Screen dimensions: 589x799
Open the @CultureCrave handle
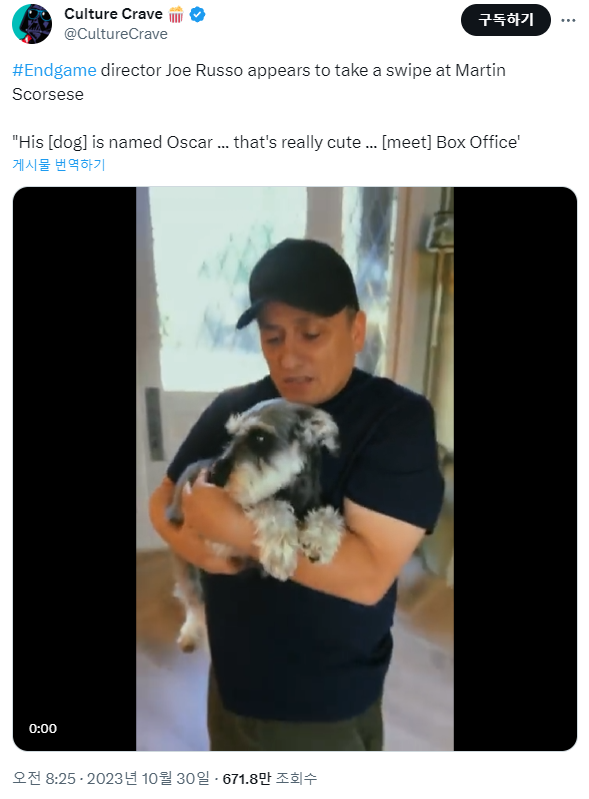pyautogui.click(x=116, y=34)
